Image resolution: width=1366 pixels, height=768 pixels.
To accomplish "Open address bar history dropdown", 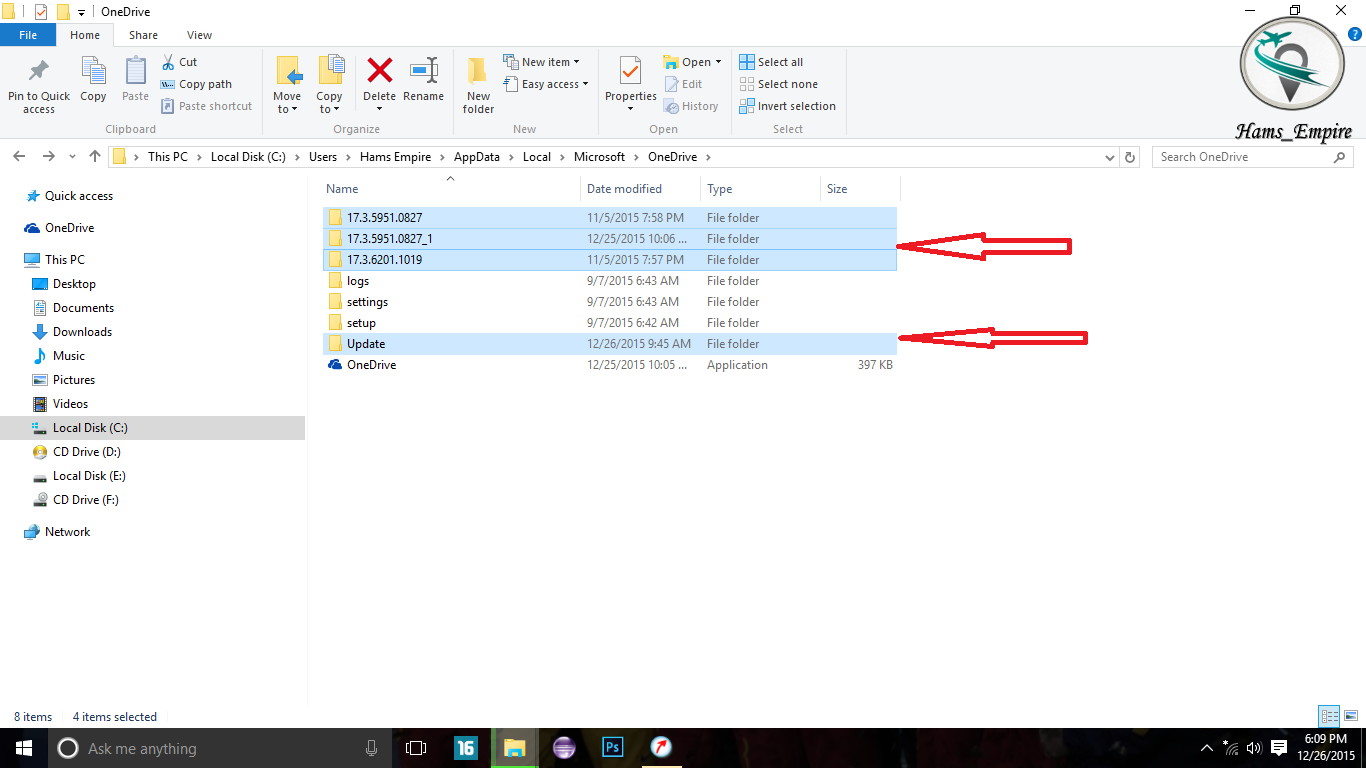I will [x=1110, y=157].
